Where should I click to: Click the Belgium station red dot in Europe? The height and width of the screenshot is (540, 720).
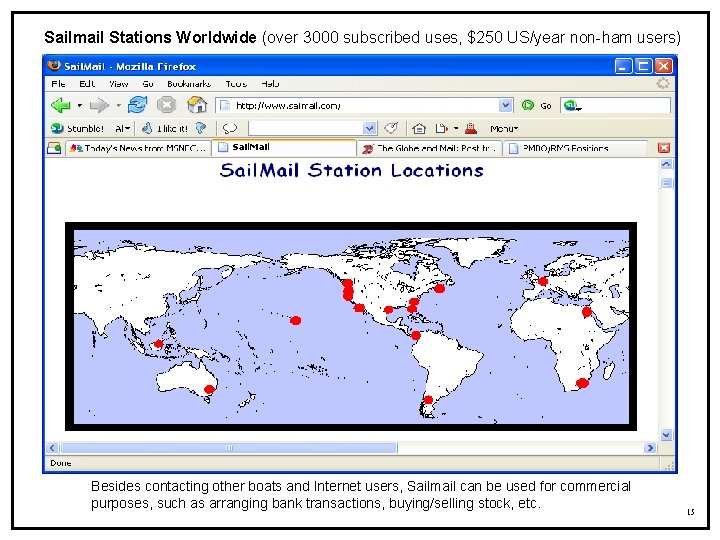point(543,281)
